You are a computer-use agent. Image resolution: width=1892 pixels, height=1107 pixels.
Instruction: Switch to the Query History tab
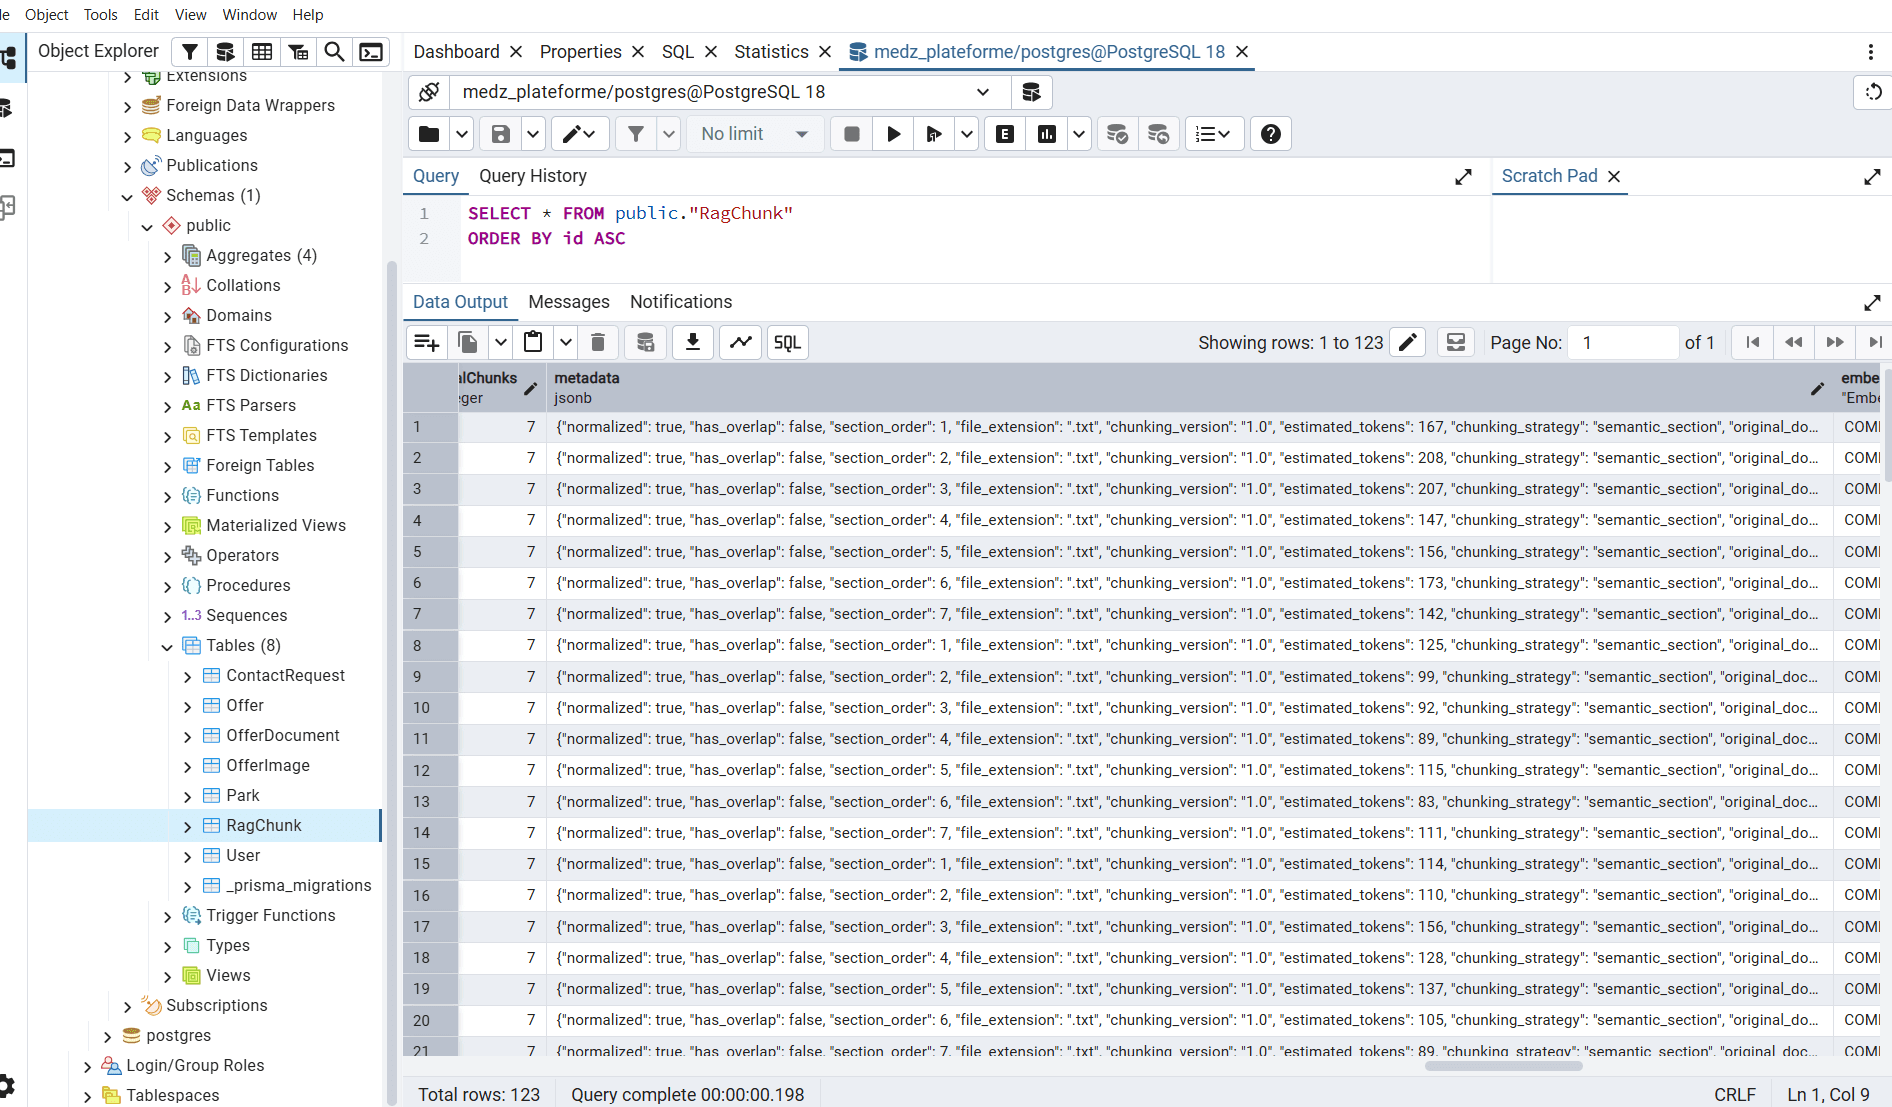click(x=533, y=176)
